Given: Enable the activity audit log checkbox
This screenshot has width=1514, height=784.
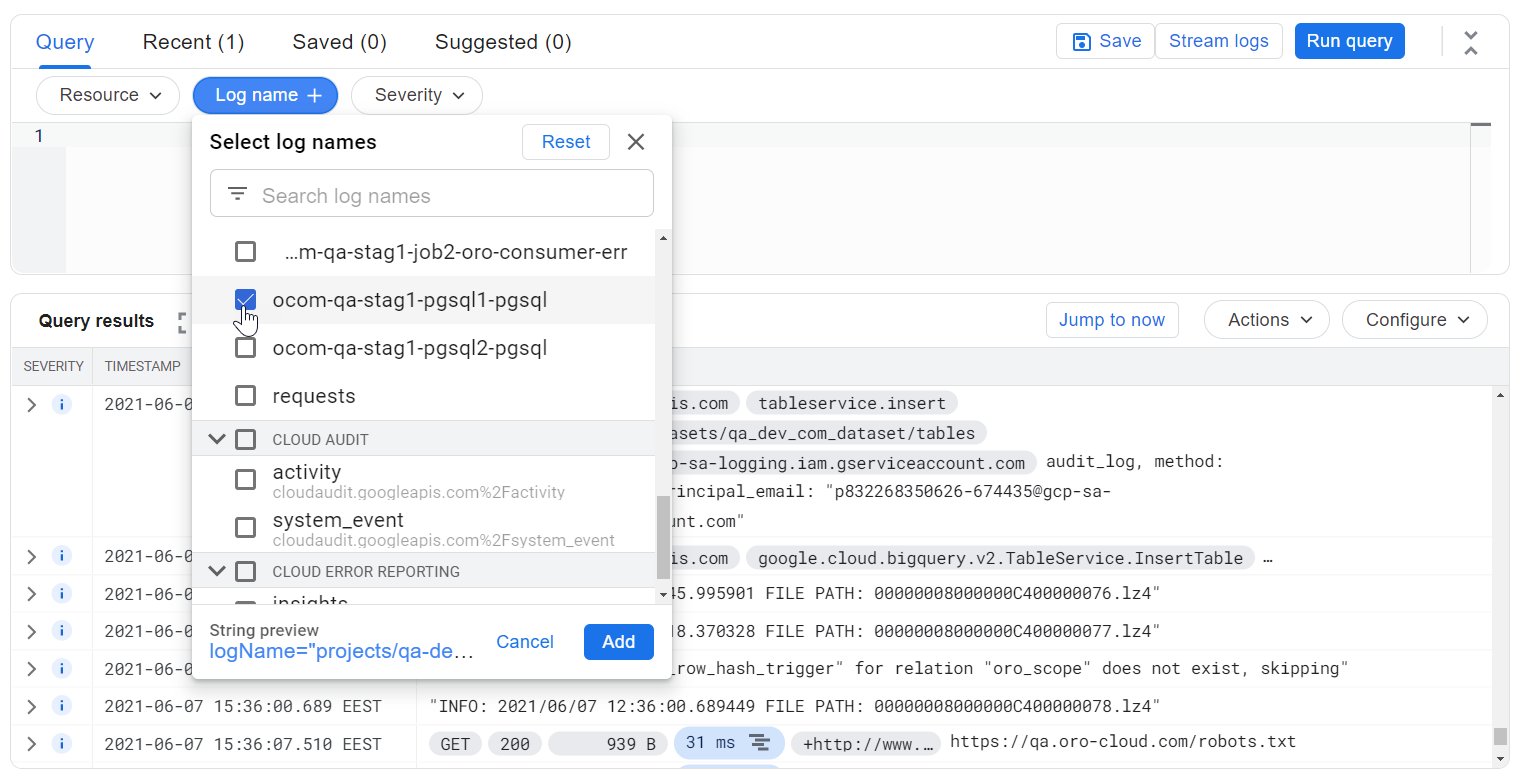Looking at the screenshot, I should [245, 480].
